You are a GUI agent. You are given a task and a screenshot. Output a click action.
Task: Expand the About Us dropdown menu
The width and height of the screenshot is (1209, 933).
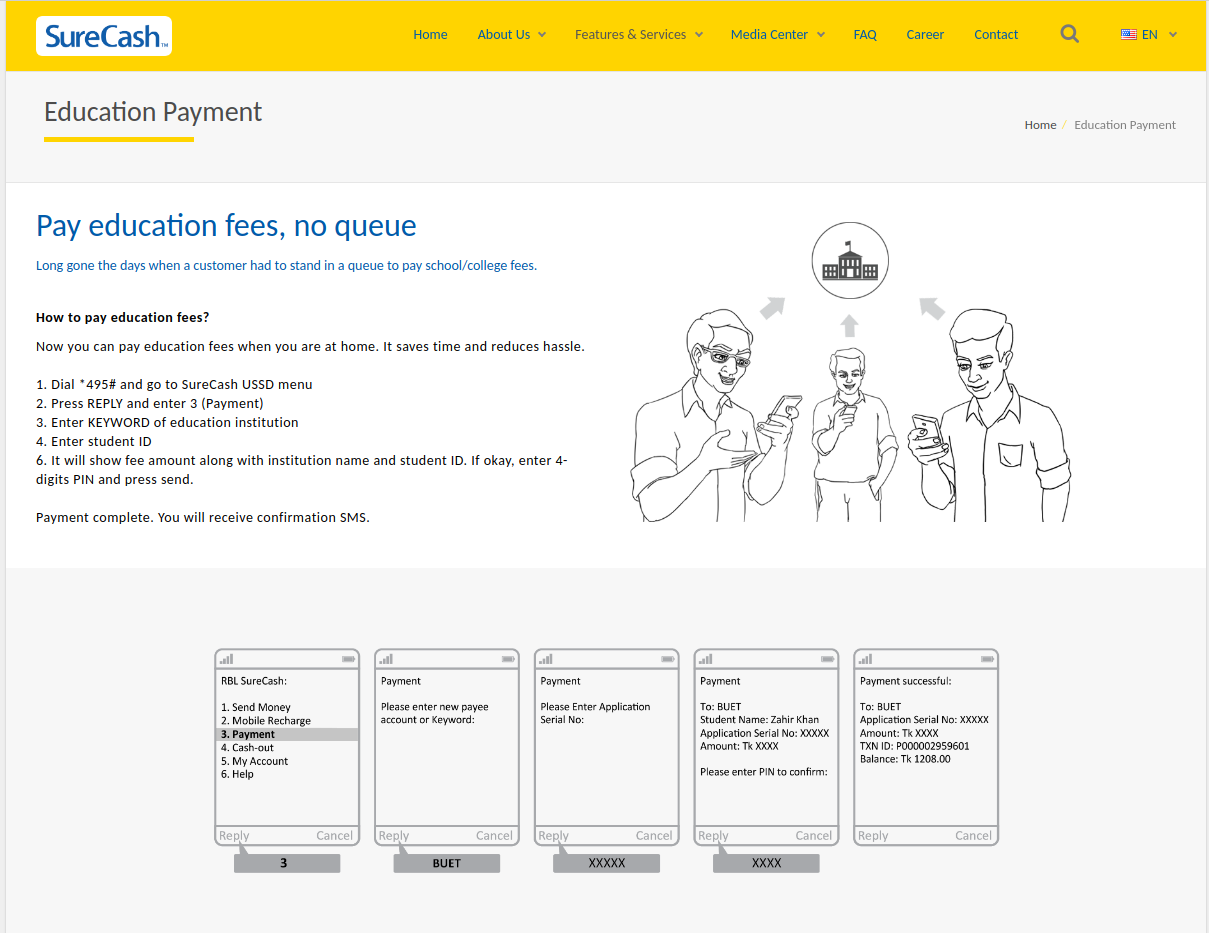pyautogui.click(x=511, y=34)
